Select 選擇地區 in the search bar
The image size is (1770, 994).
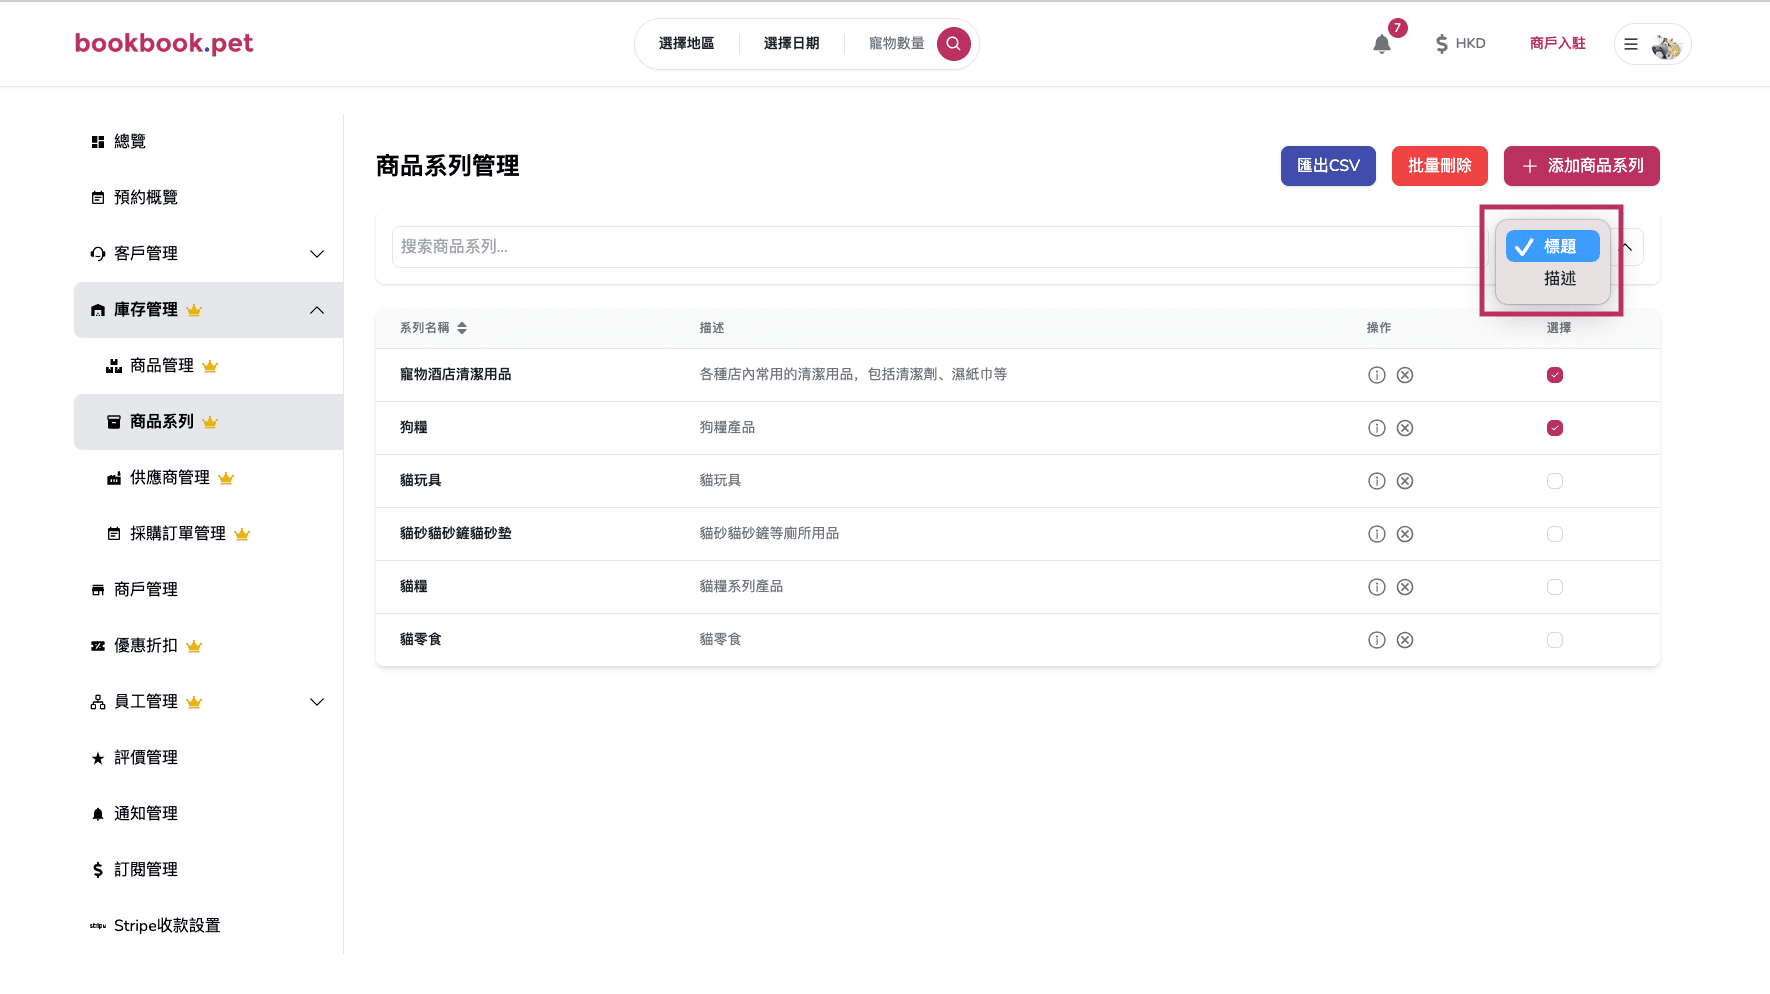pos(687,43)
